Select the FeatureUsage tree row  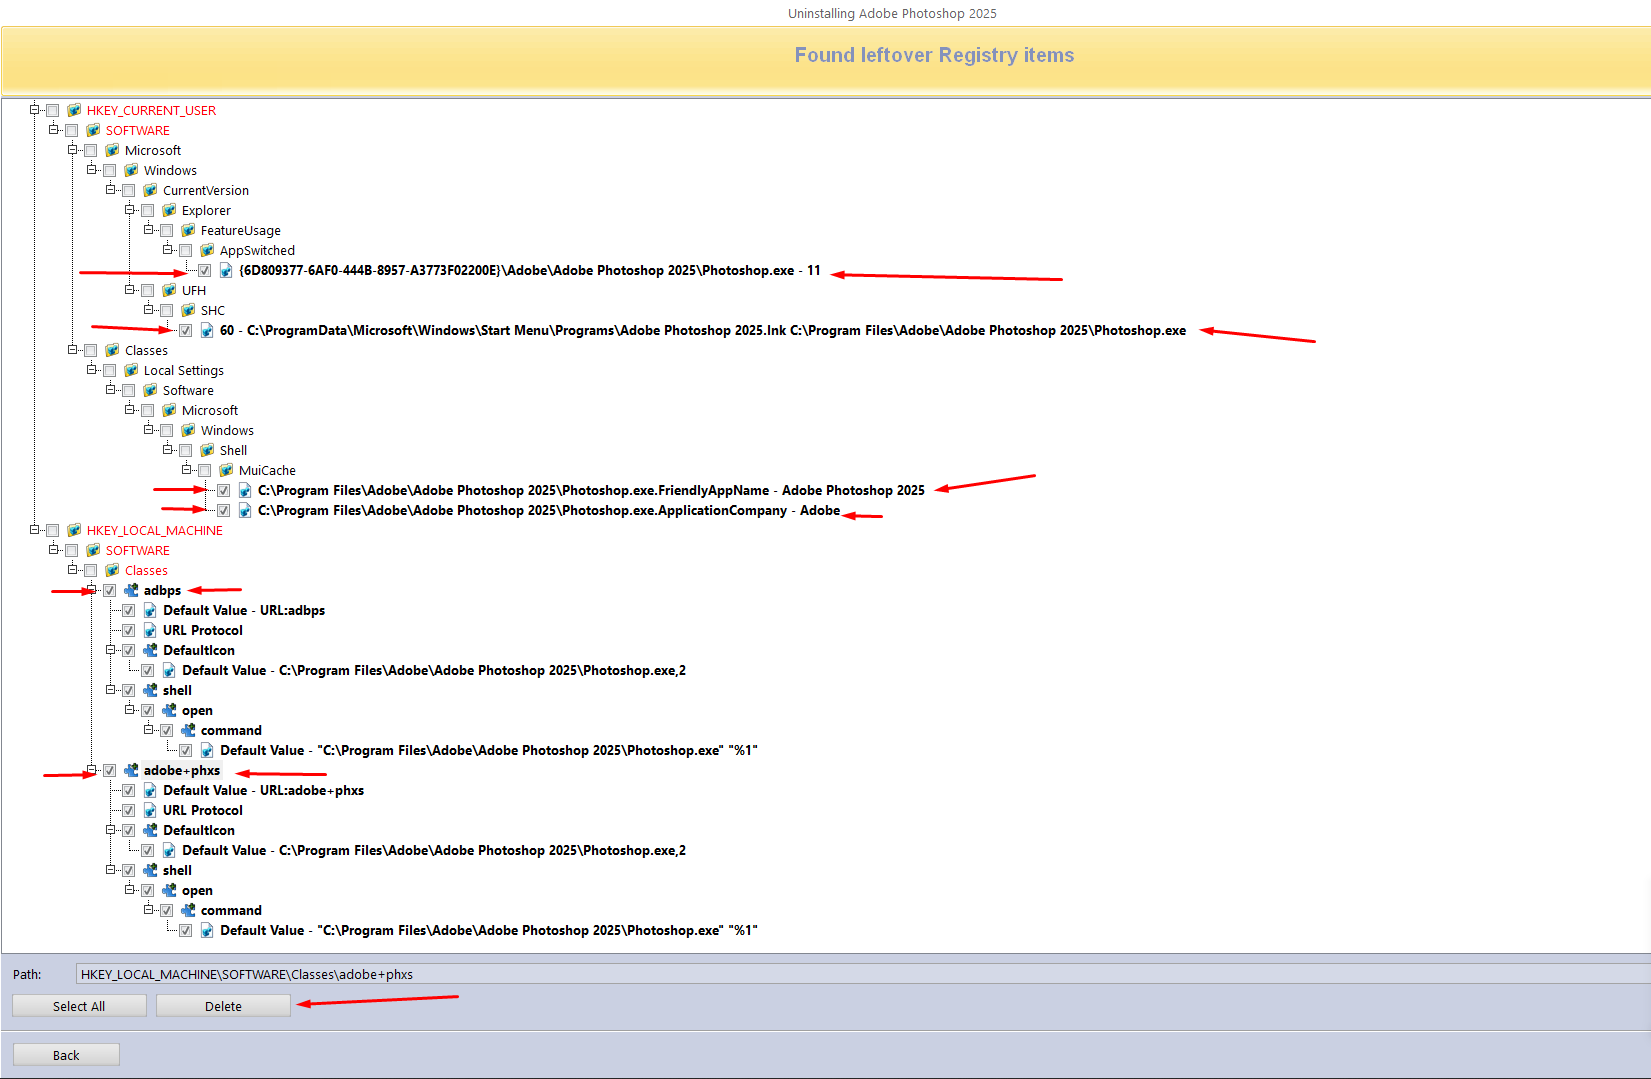[x=241, y=230]
